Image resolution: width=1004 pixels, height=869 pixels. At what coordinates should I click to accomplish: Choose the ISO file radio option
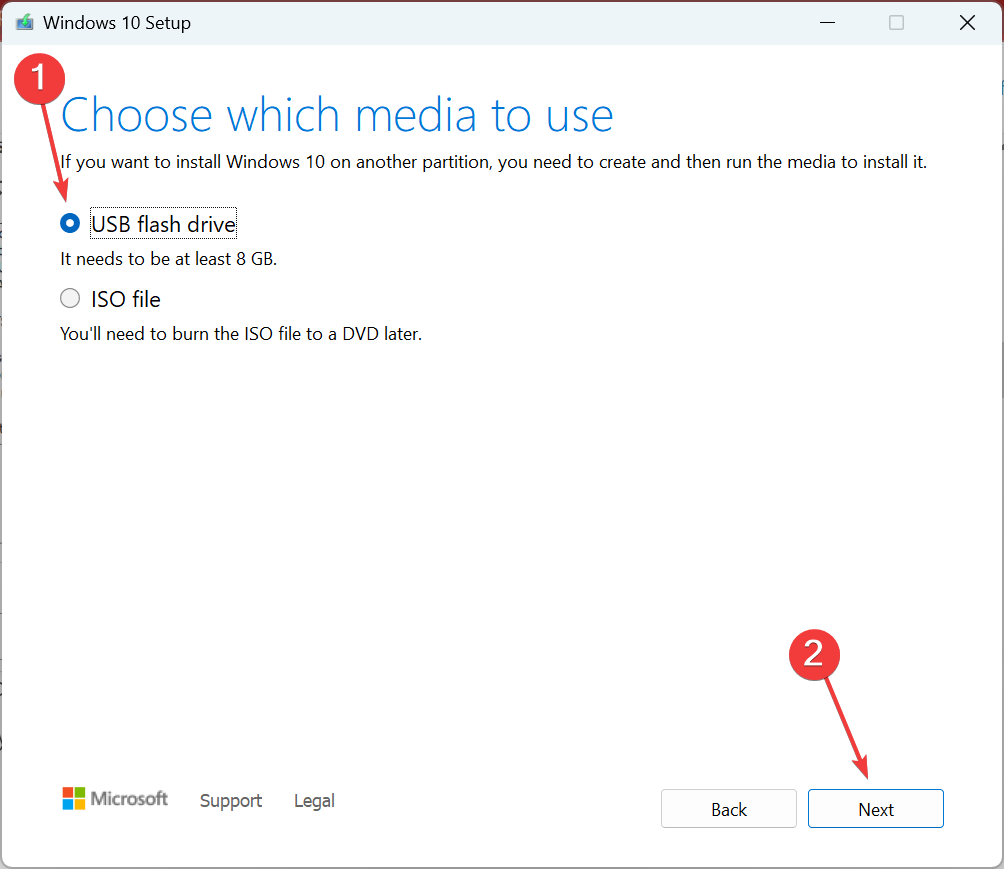tap(70, 298)
